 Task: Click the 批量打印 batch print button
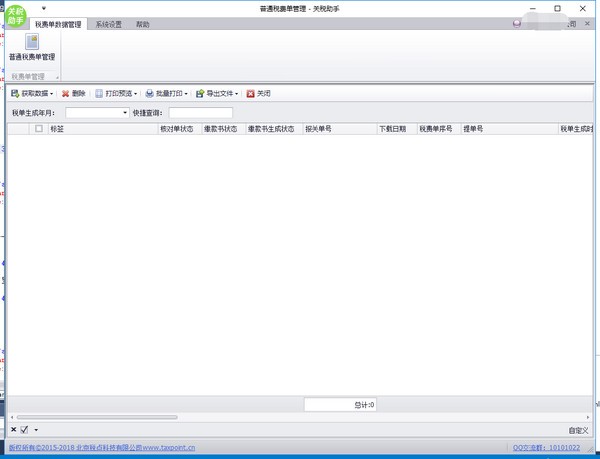click(x=166, y=93)
